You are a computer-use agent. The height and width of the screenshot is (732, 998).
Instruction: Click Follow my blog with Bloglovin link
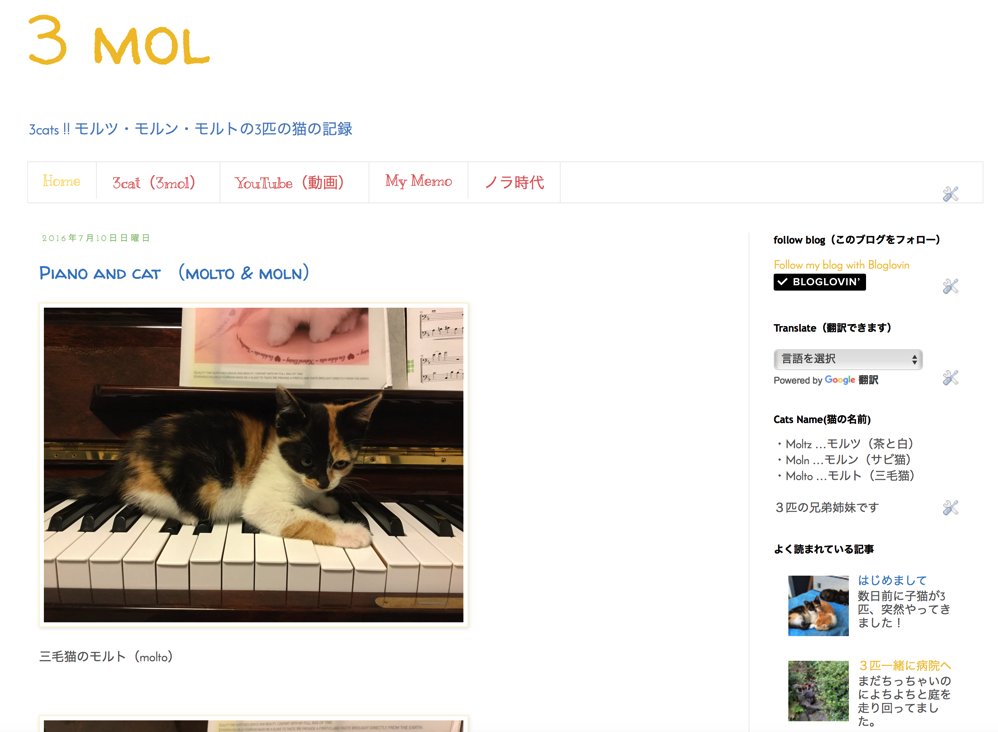click(x=841, y=265)
